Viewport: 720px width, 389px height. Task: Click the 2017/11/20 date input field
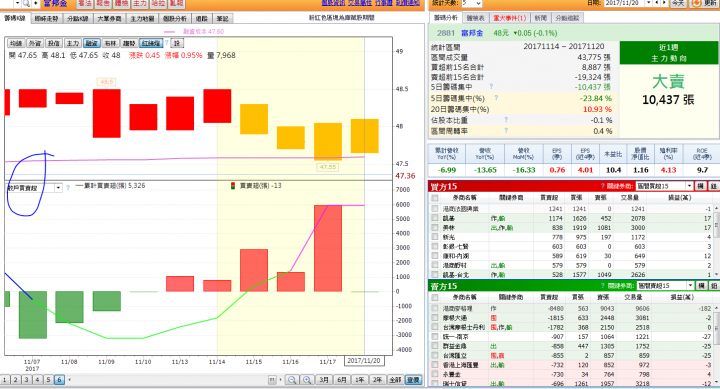[624, 3]
